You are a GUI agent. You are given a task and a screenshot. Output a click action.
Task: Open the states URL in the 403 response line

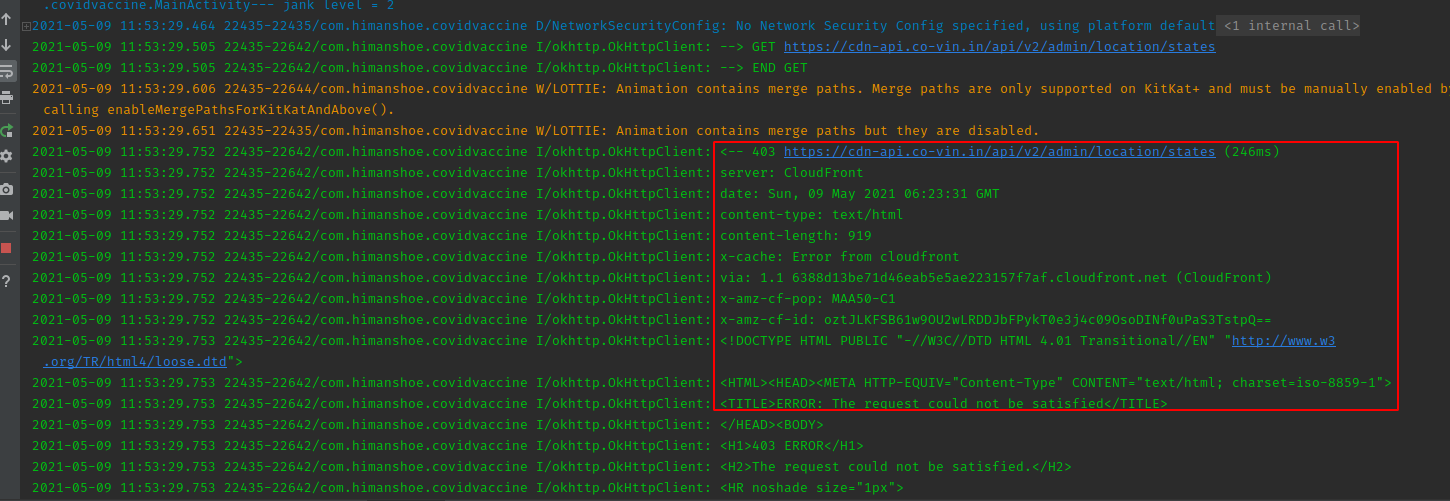[1000, 152]
